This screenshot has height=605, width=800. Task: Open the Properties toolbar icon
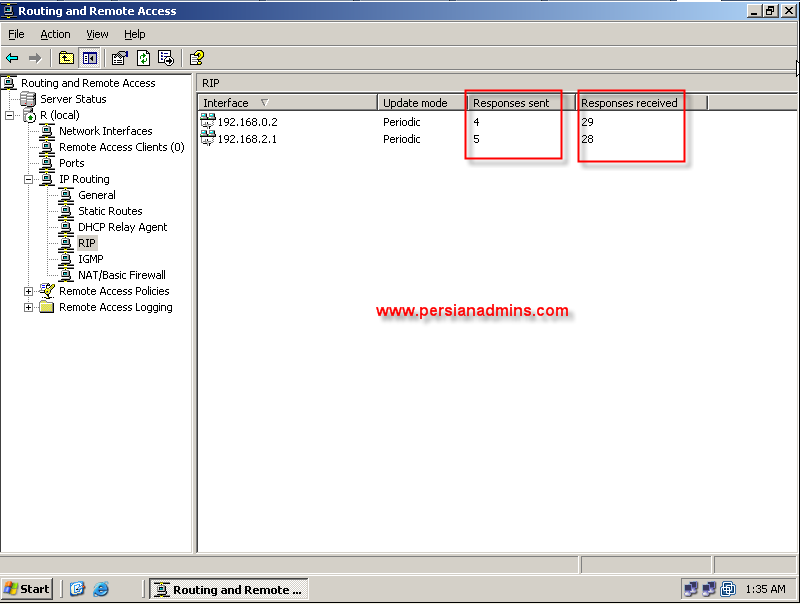119,58
